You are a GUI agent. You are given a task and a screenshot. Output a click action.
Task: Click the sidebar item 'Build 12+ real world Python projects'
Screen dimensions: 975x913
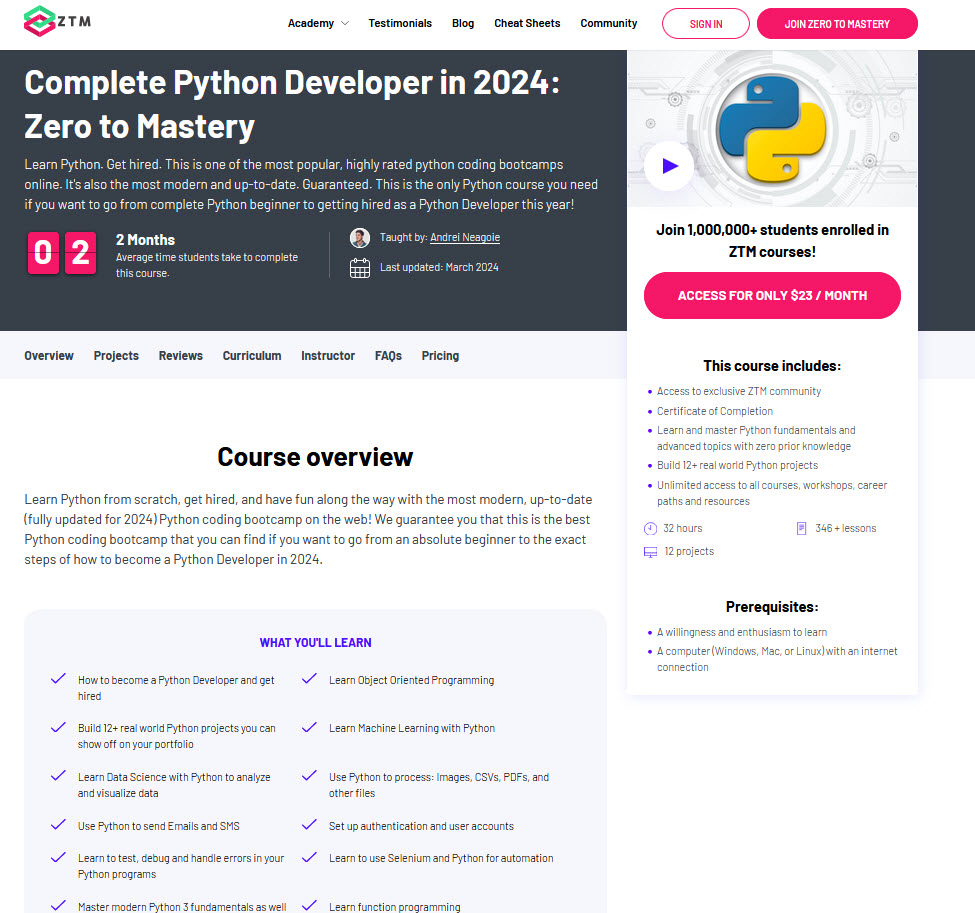pos(737,465)
